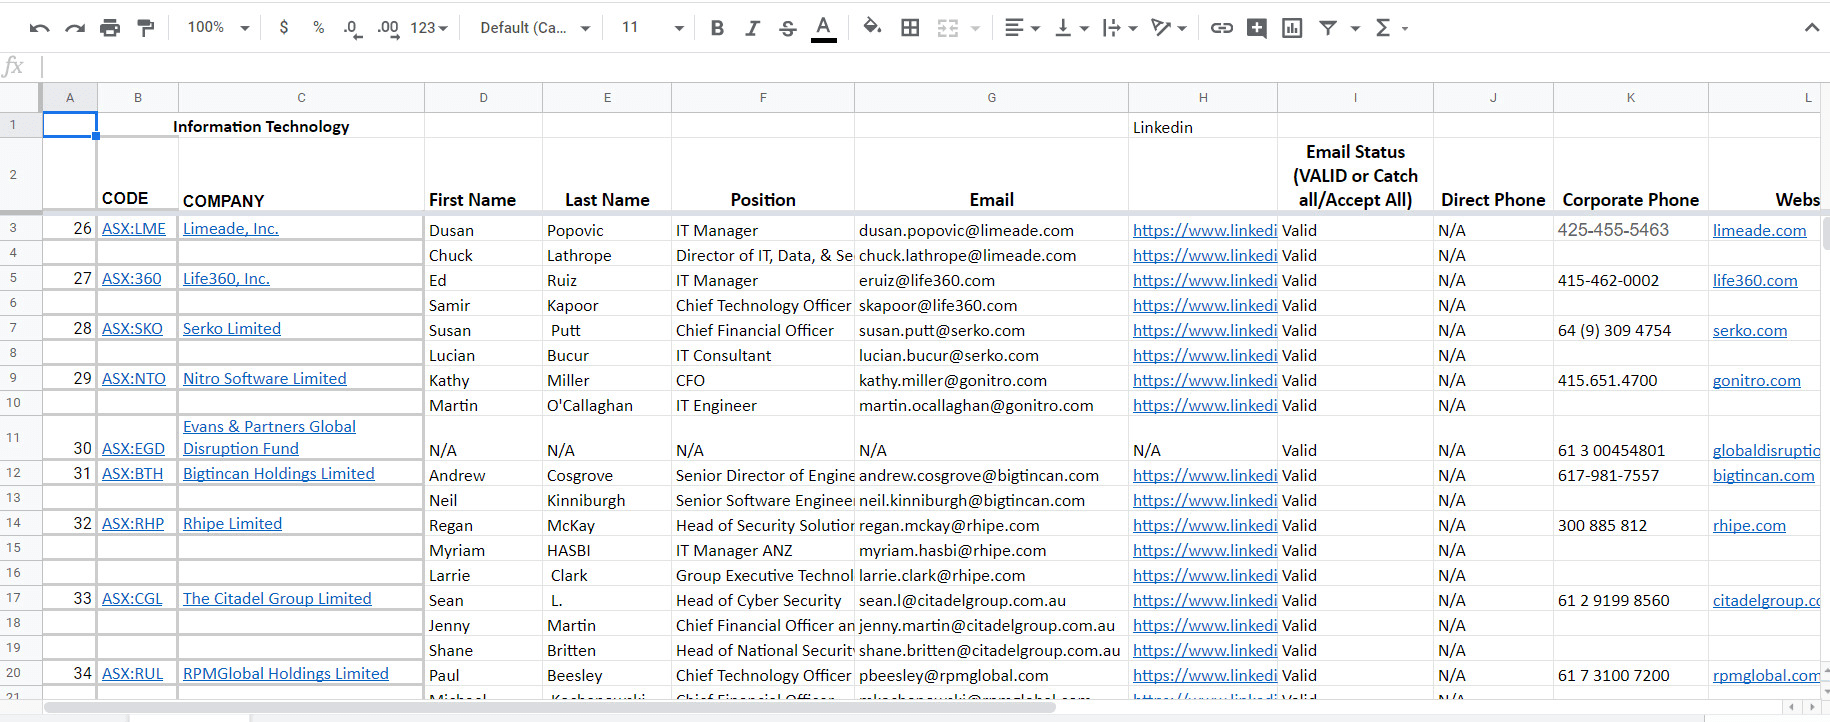Insert a chart from the toolbar
The width and height of the screenshot is (1830, 722).
1292,28
